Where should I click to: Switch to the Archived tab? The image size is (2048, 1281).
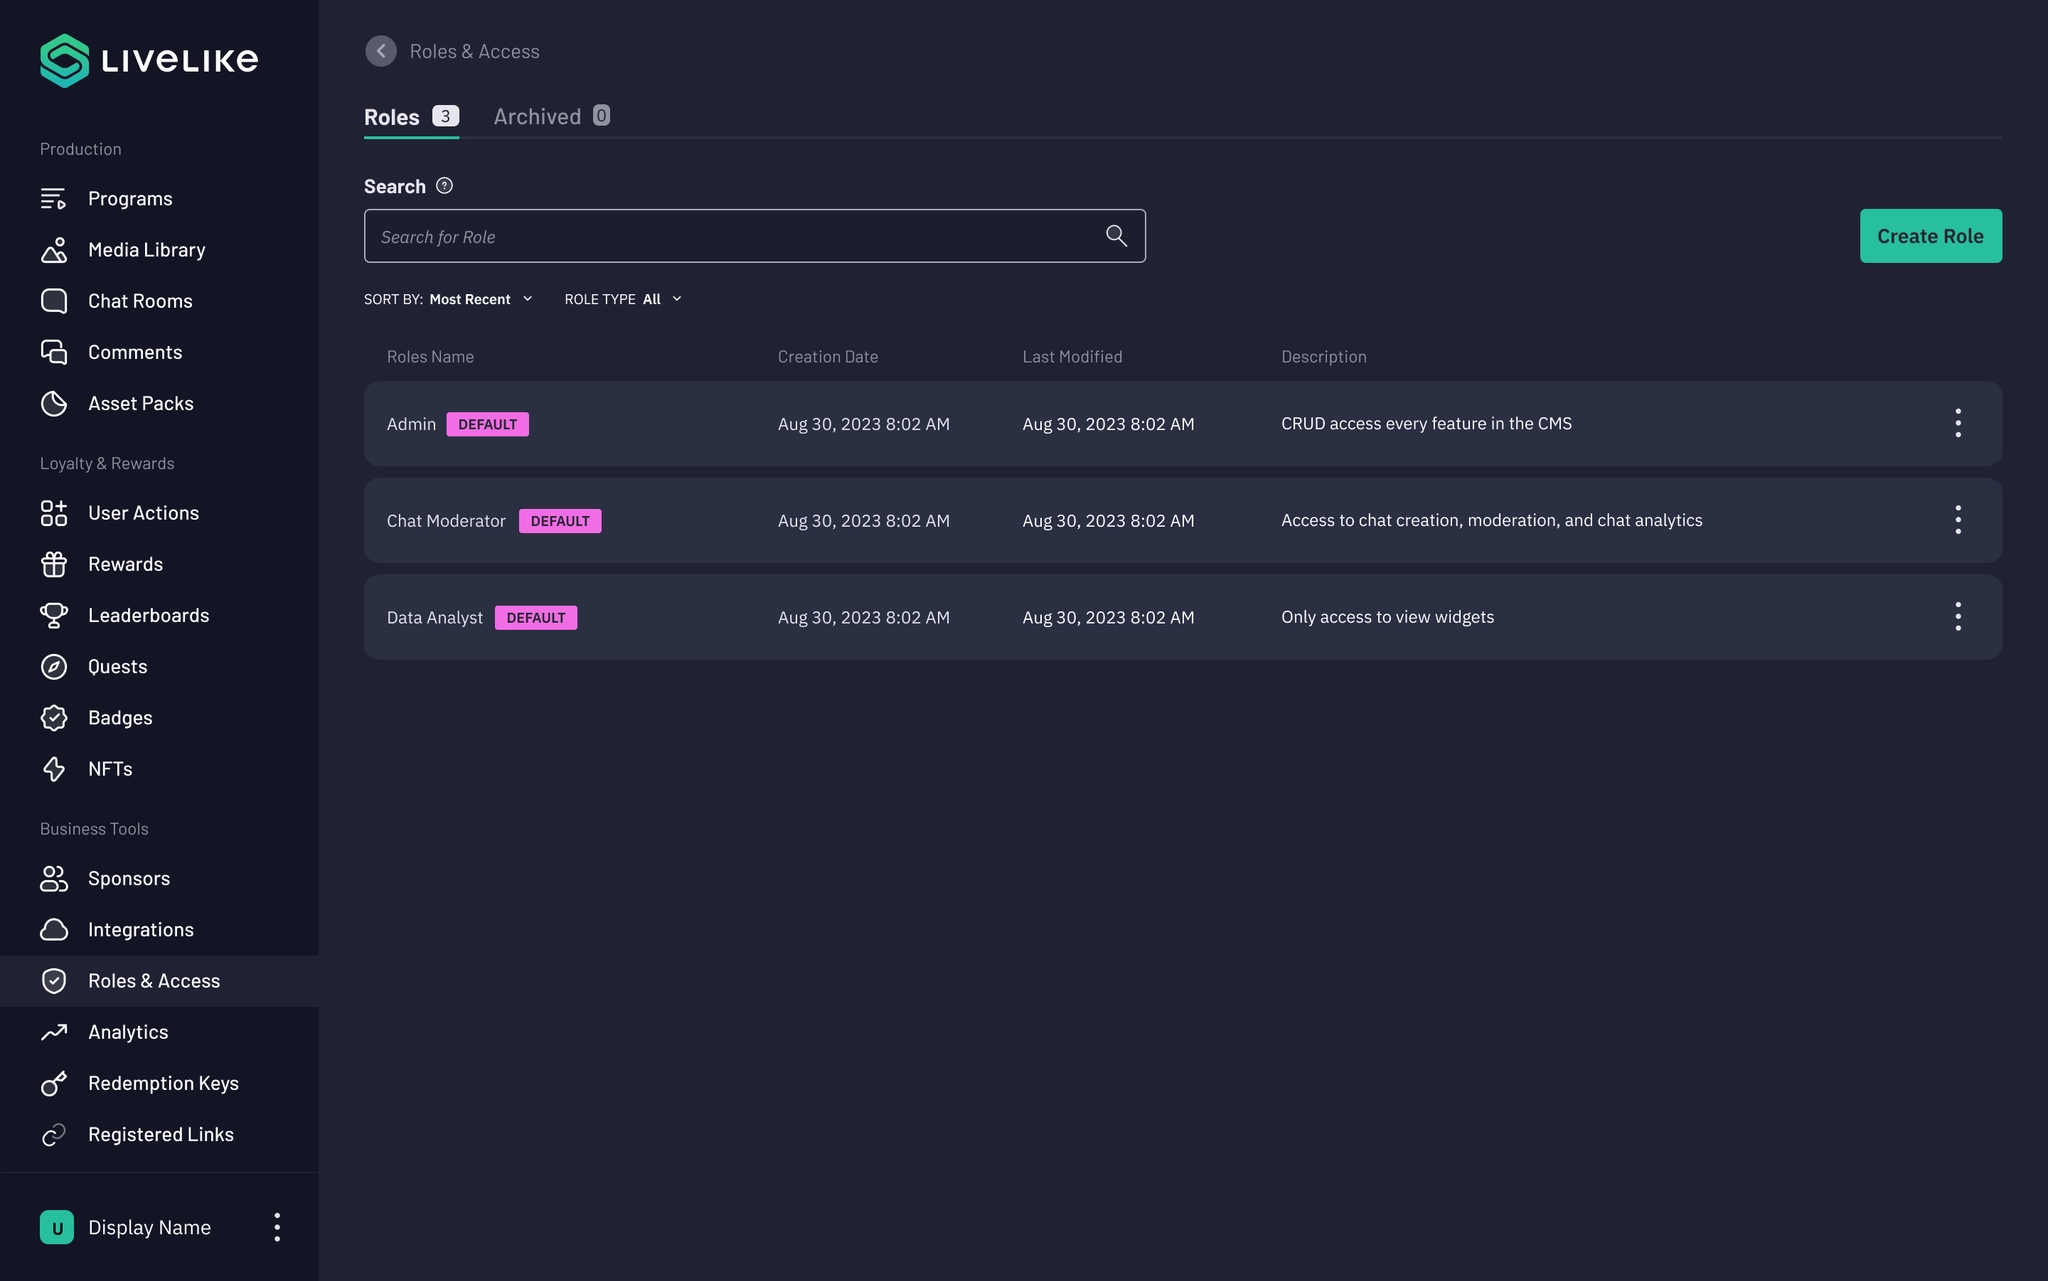552,117
